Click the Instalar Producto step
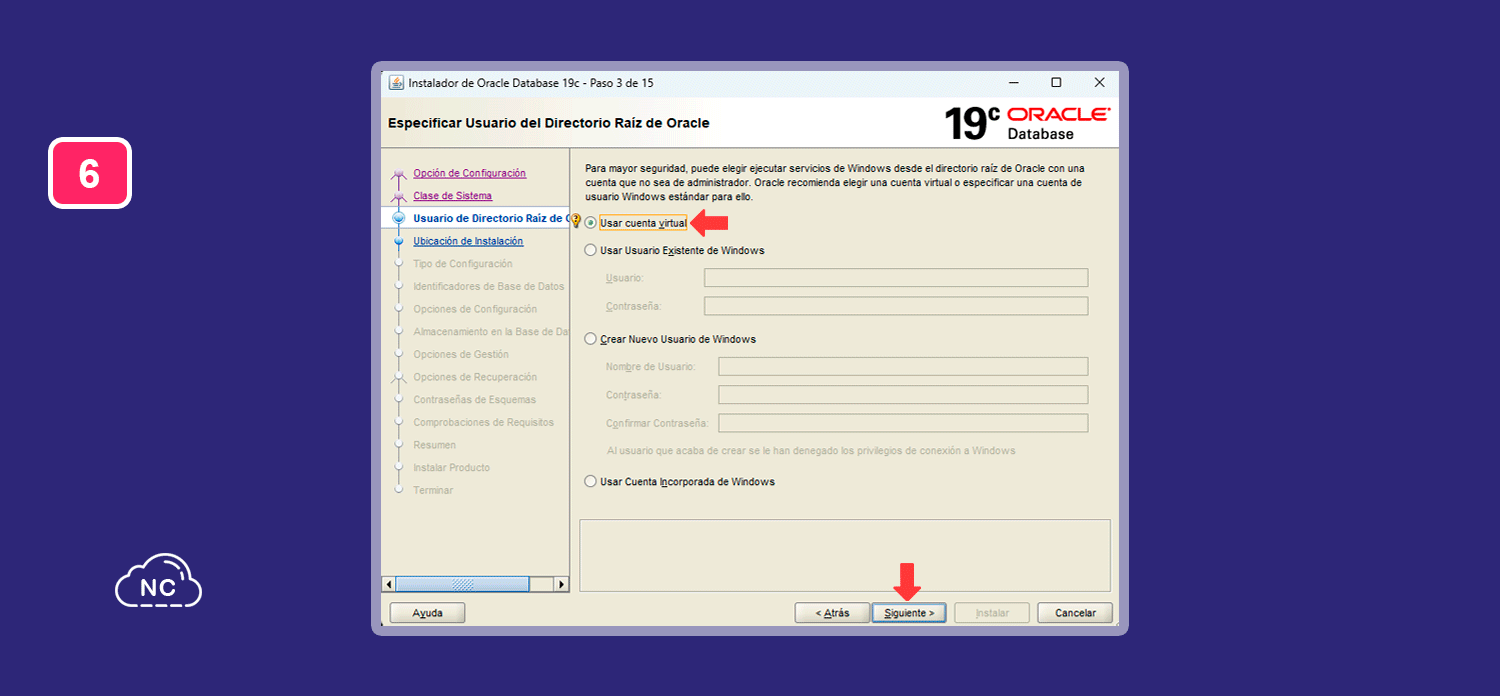 tap(451, 468)
